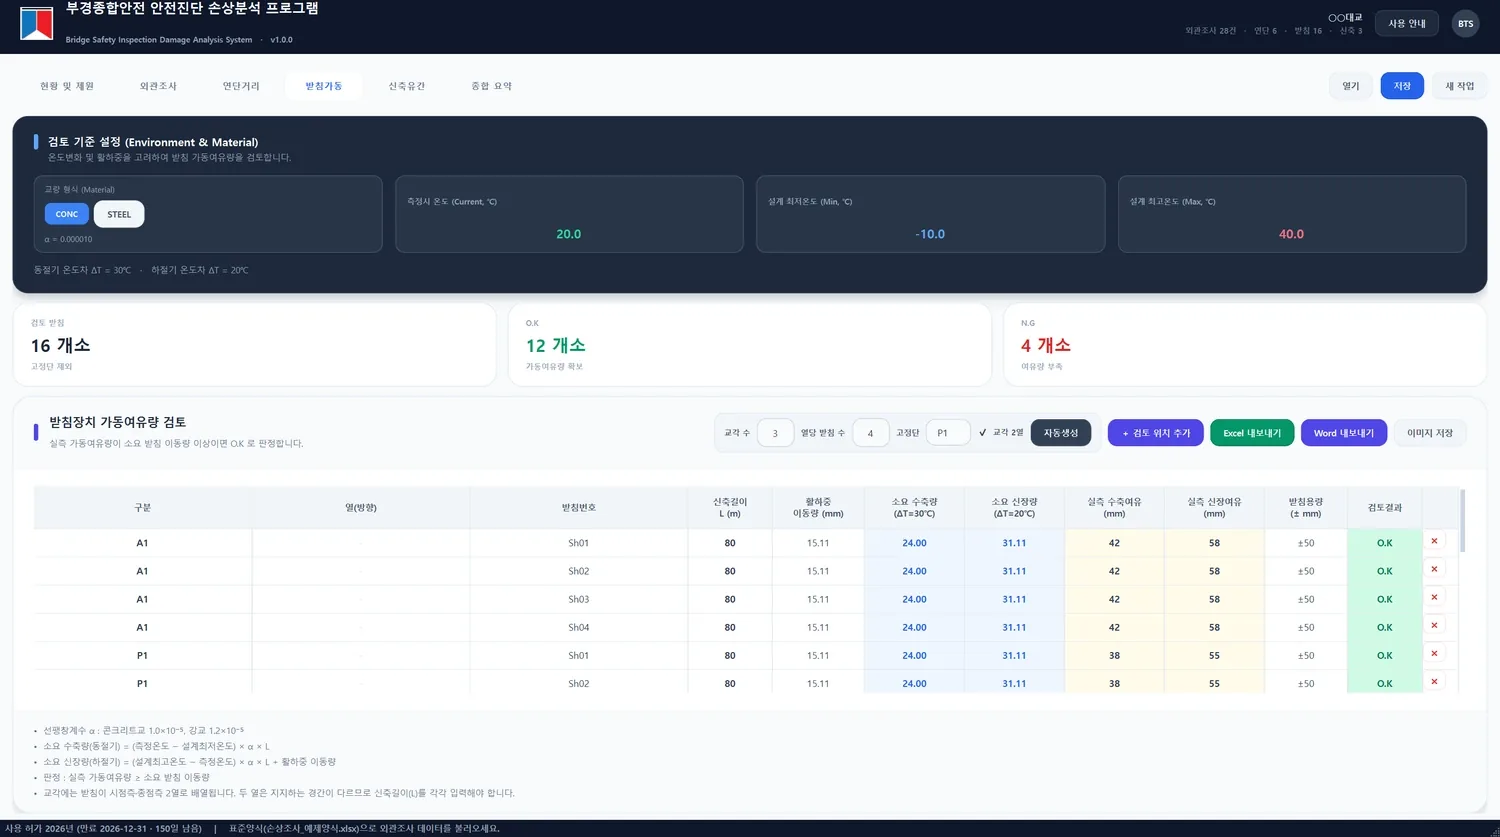Delete the A1 Sh03 row with X icon
This screenshot has width=1500, height=837.
[x=1434, y=597]
